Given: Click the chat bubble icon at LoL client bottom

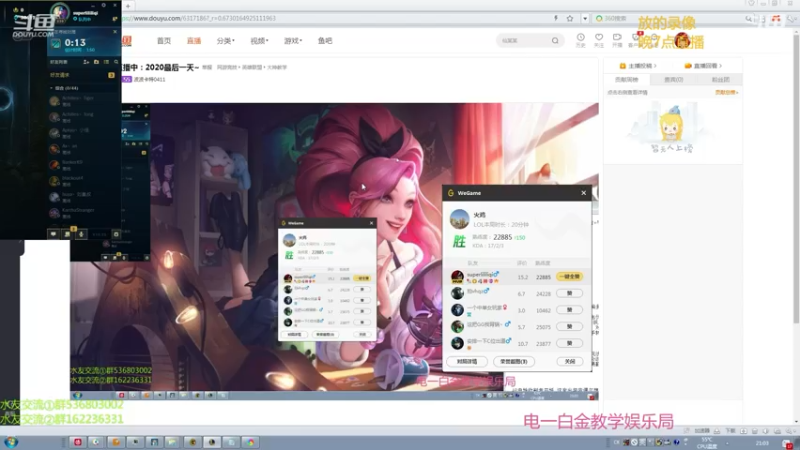Looking at the screenshot, I should [x=53, y=234].
